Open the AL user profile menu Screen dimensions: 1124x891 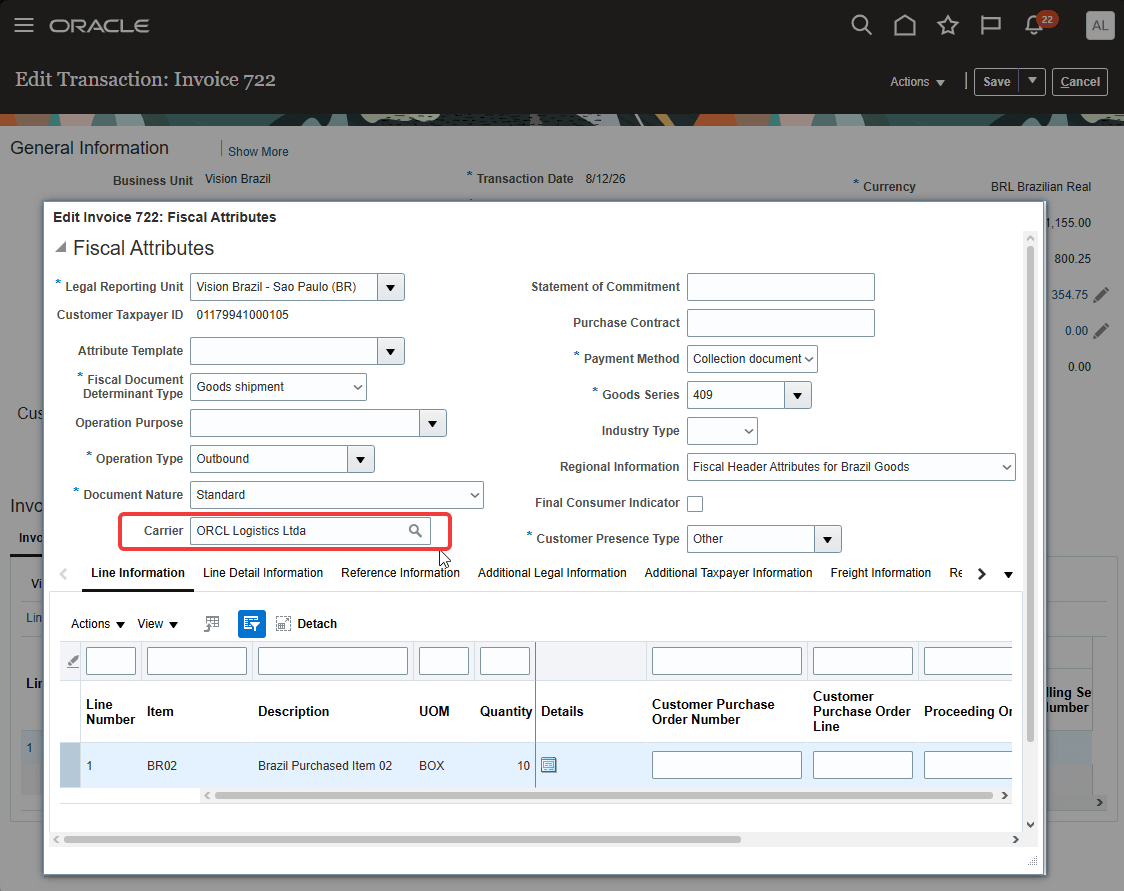(1100, 25)
